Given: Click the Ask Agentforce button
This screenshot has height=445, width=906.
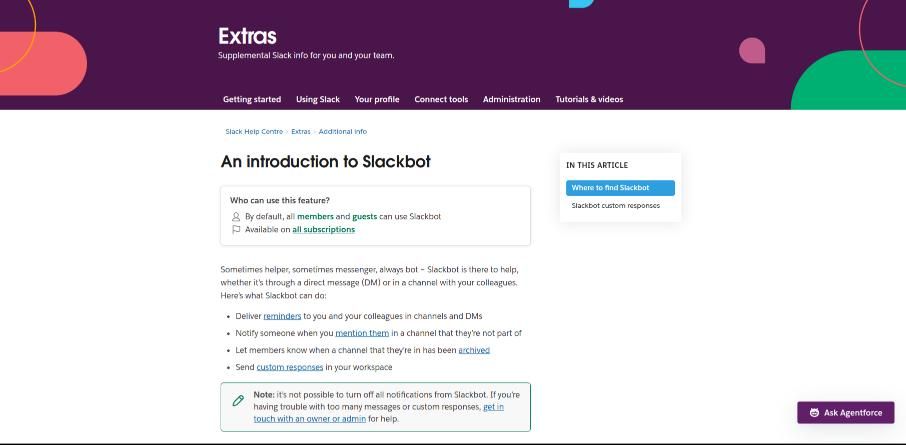Looking at the screenshot, I should pyautogui.click(x=846, y=412).
